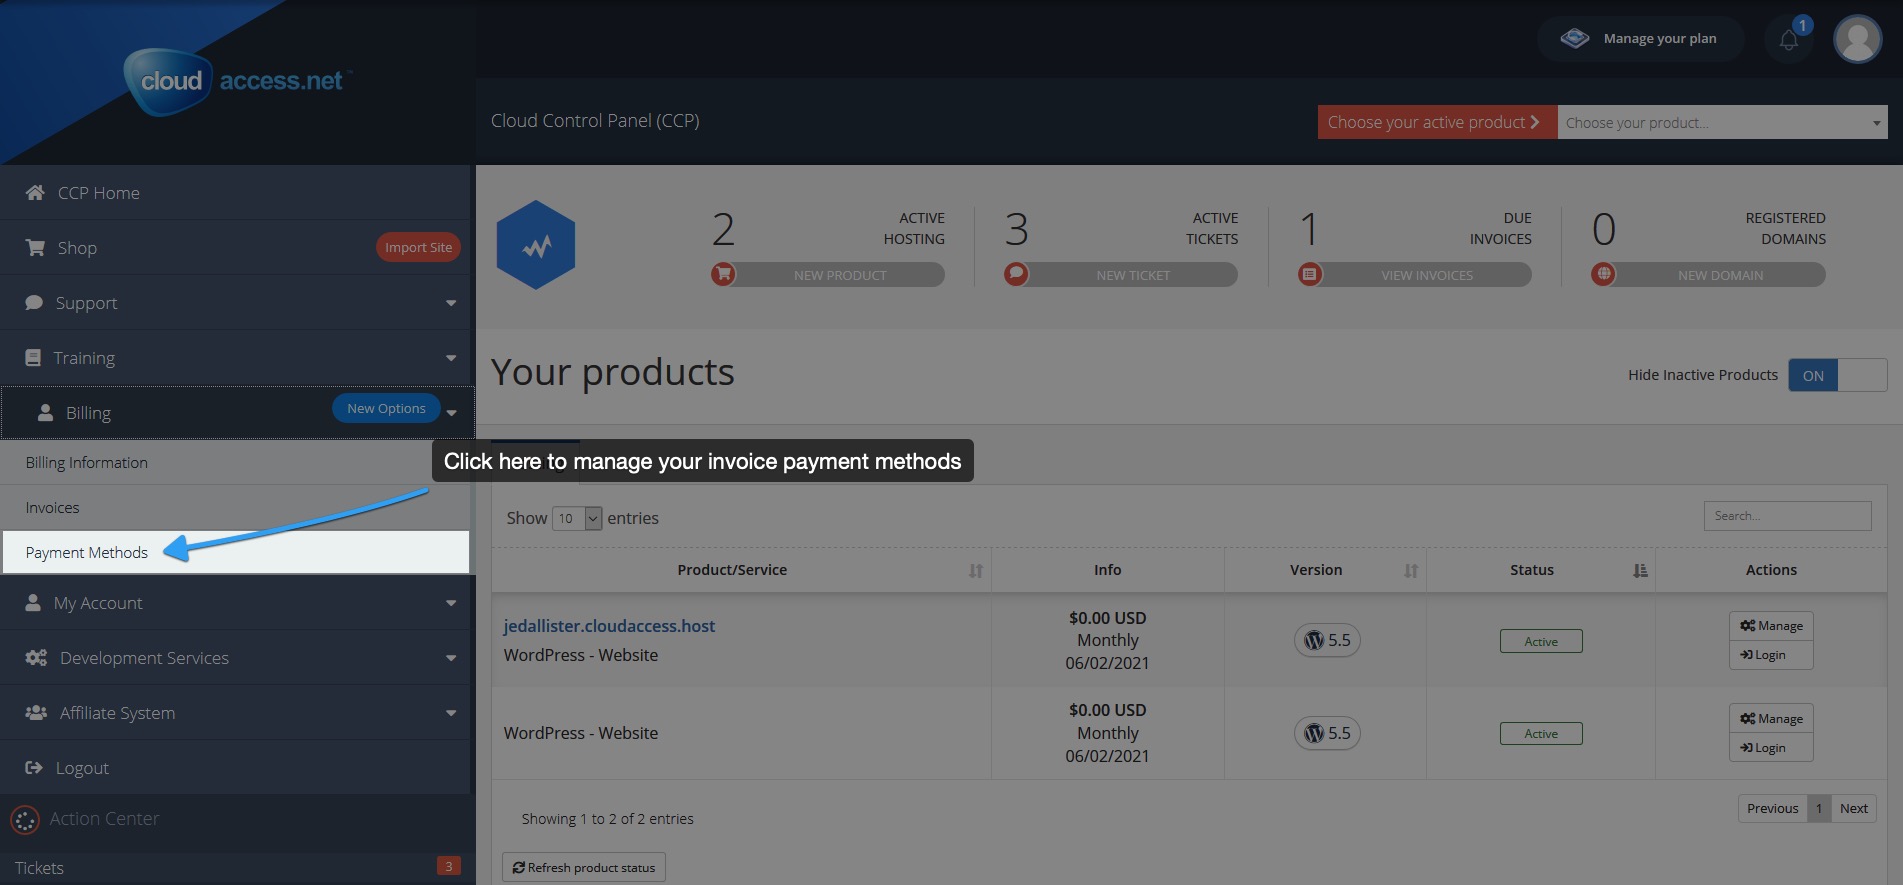
Task: Click the Import Site red button
Action: 418,247
